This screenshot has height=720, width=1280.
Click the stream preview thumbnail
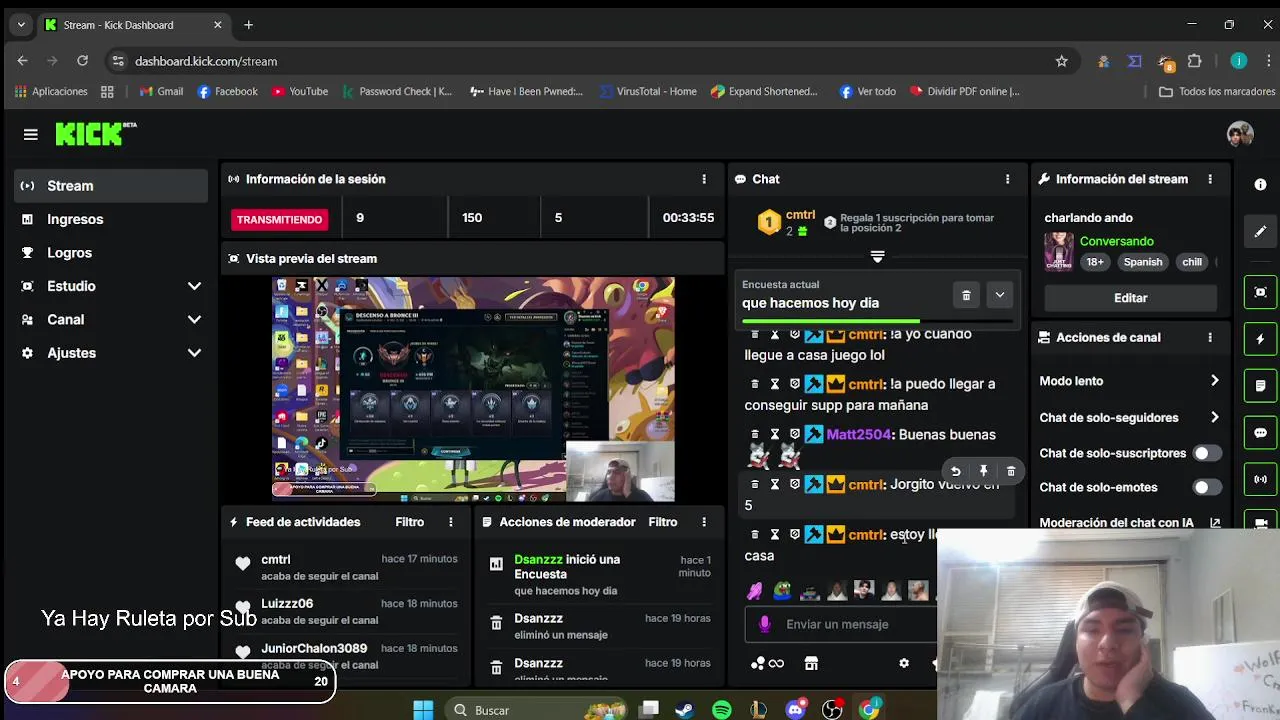coord(473,390)
